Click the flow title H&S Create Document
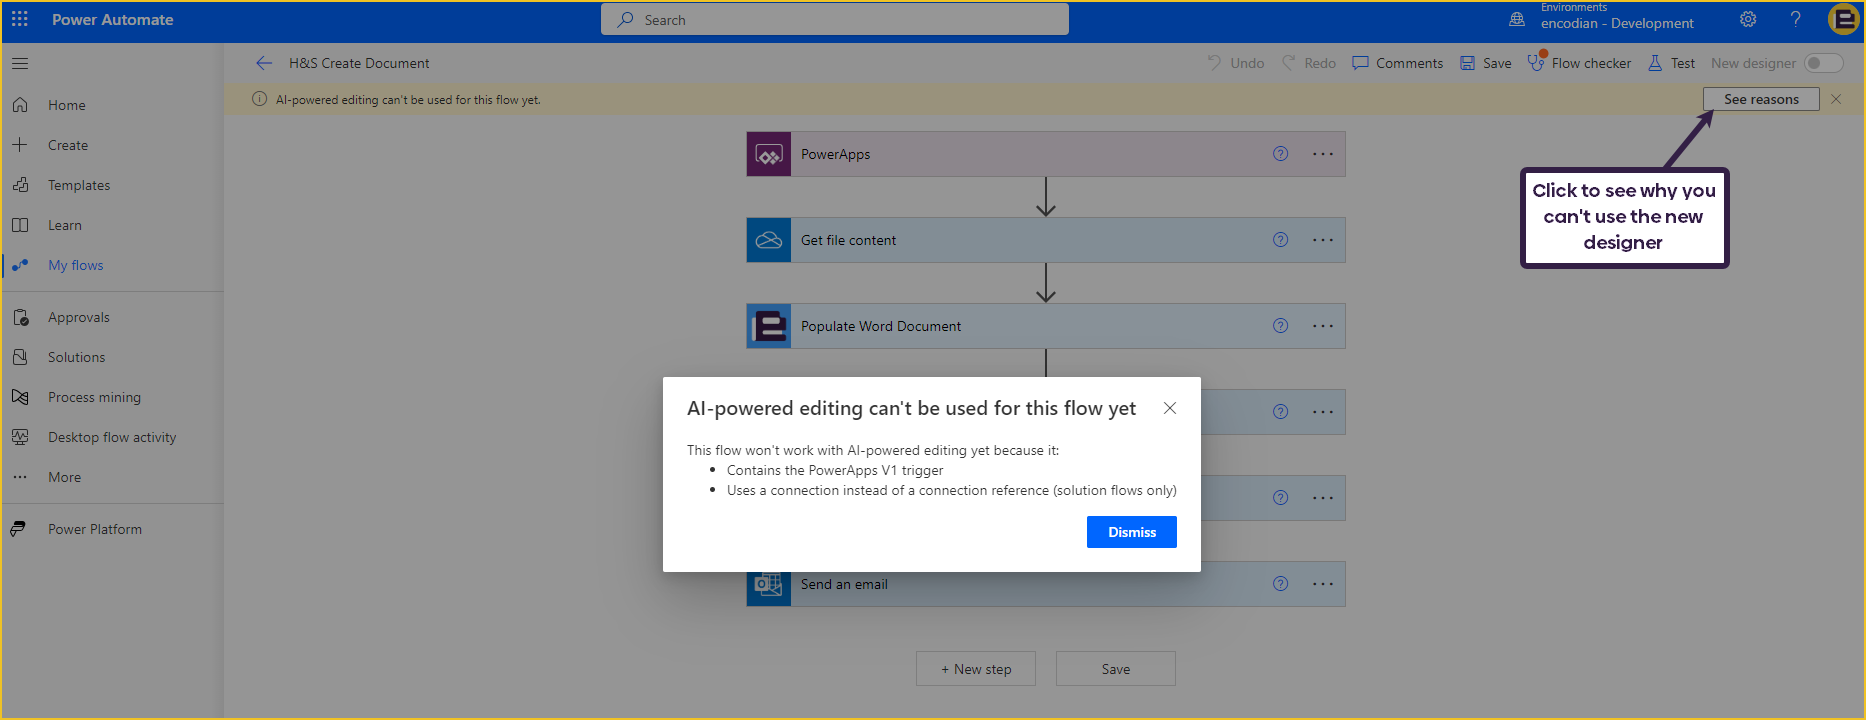The image size is (1866, 720). (359, 63)
